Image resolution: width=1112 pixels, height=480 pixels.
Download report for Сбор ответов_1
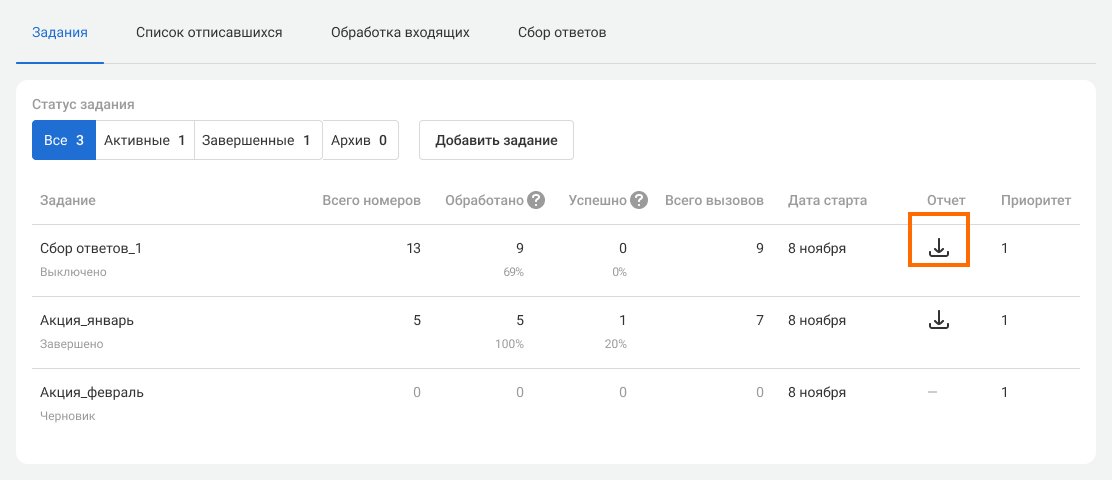click(x=938, y=248)
